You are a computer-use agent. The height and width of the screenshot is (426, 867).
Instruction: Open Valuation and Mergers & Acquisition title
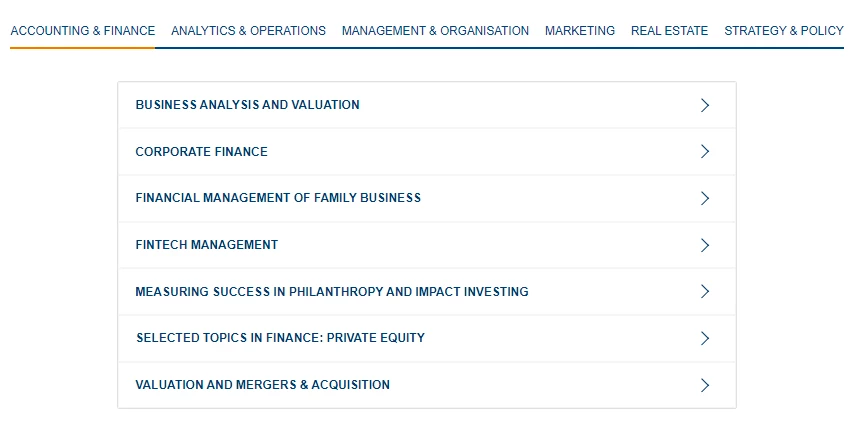(x=263, y=385)
